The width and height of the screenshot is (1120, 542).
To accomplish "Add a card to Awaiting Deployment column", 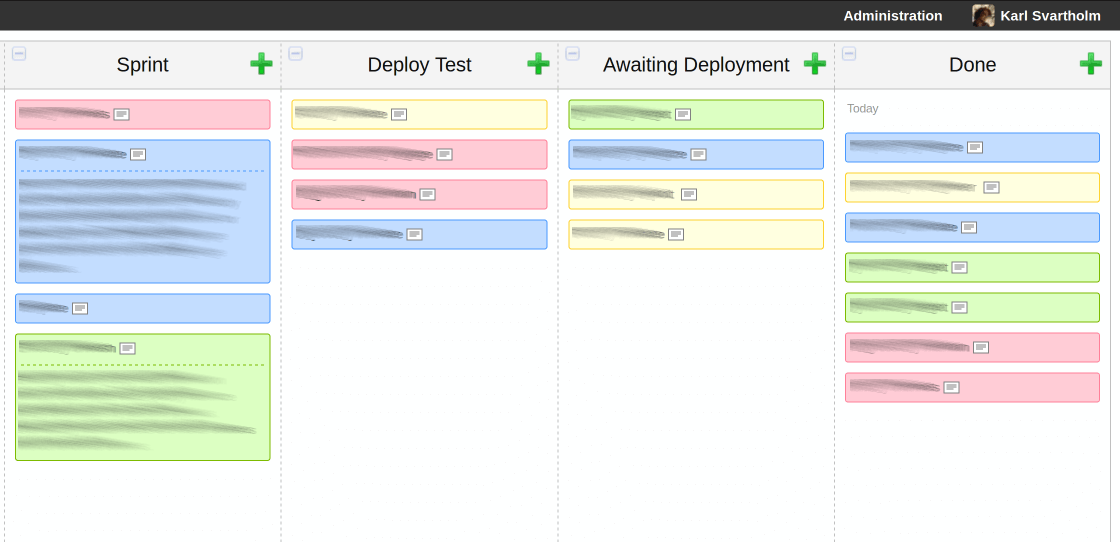I will pyautogui.click(x=815, y=65).
